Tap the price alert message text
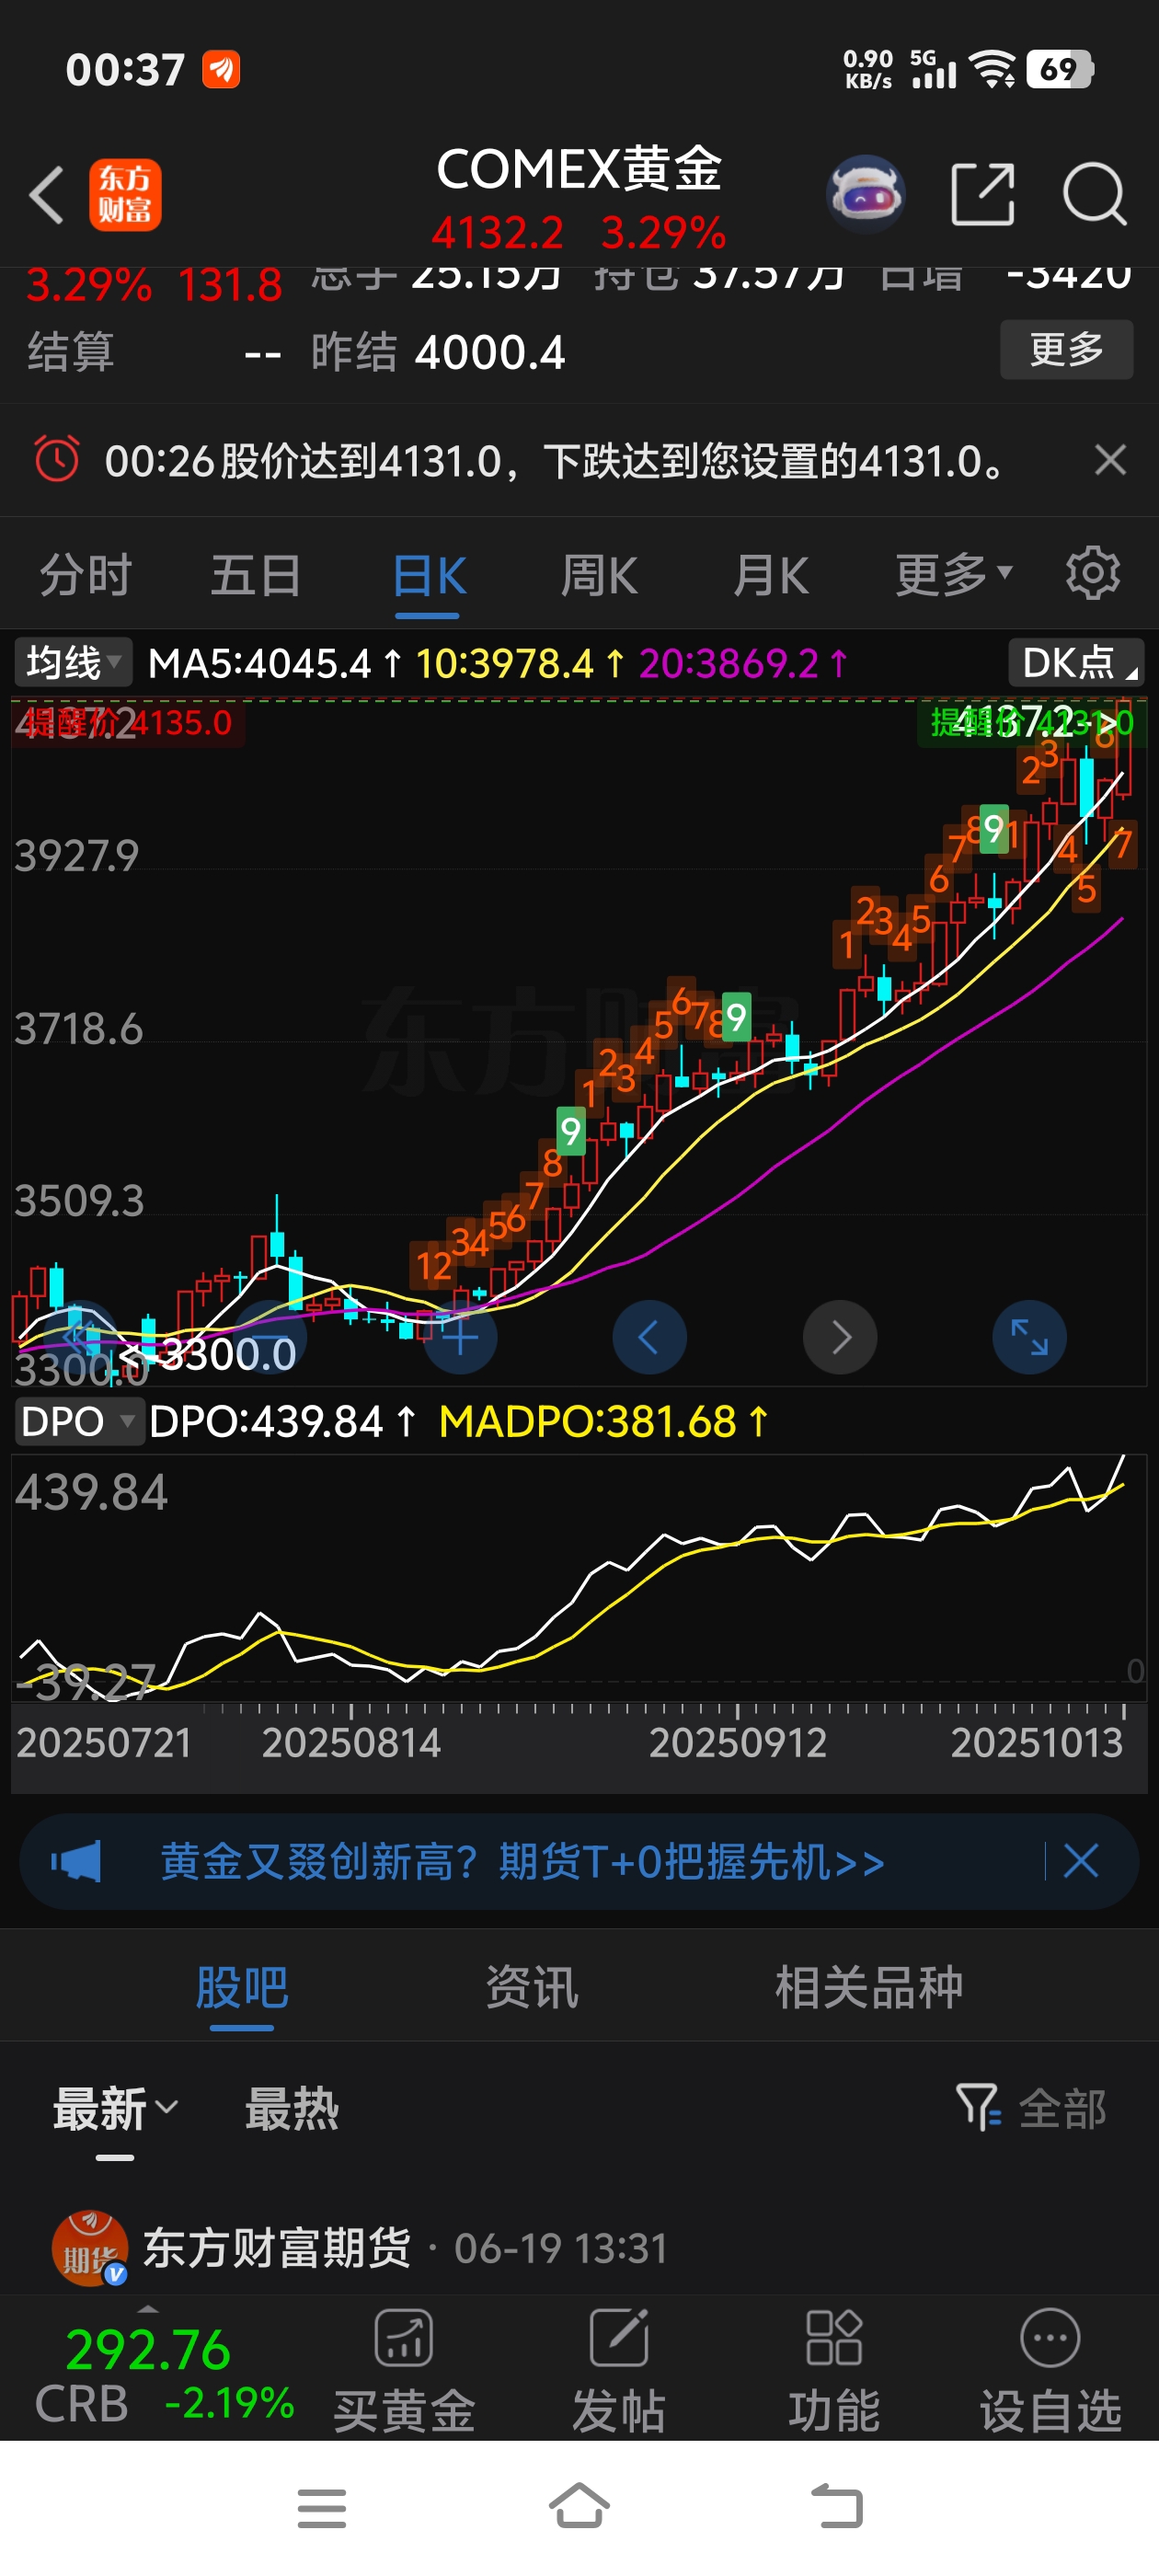1159x2576 pixels. [x=555, y=461]
